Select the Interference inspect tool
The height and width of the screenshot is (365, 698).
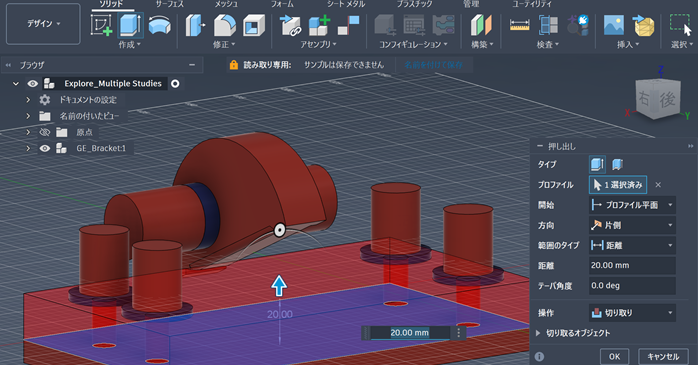click(x=548, y=25)
